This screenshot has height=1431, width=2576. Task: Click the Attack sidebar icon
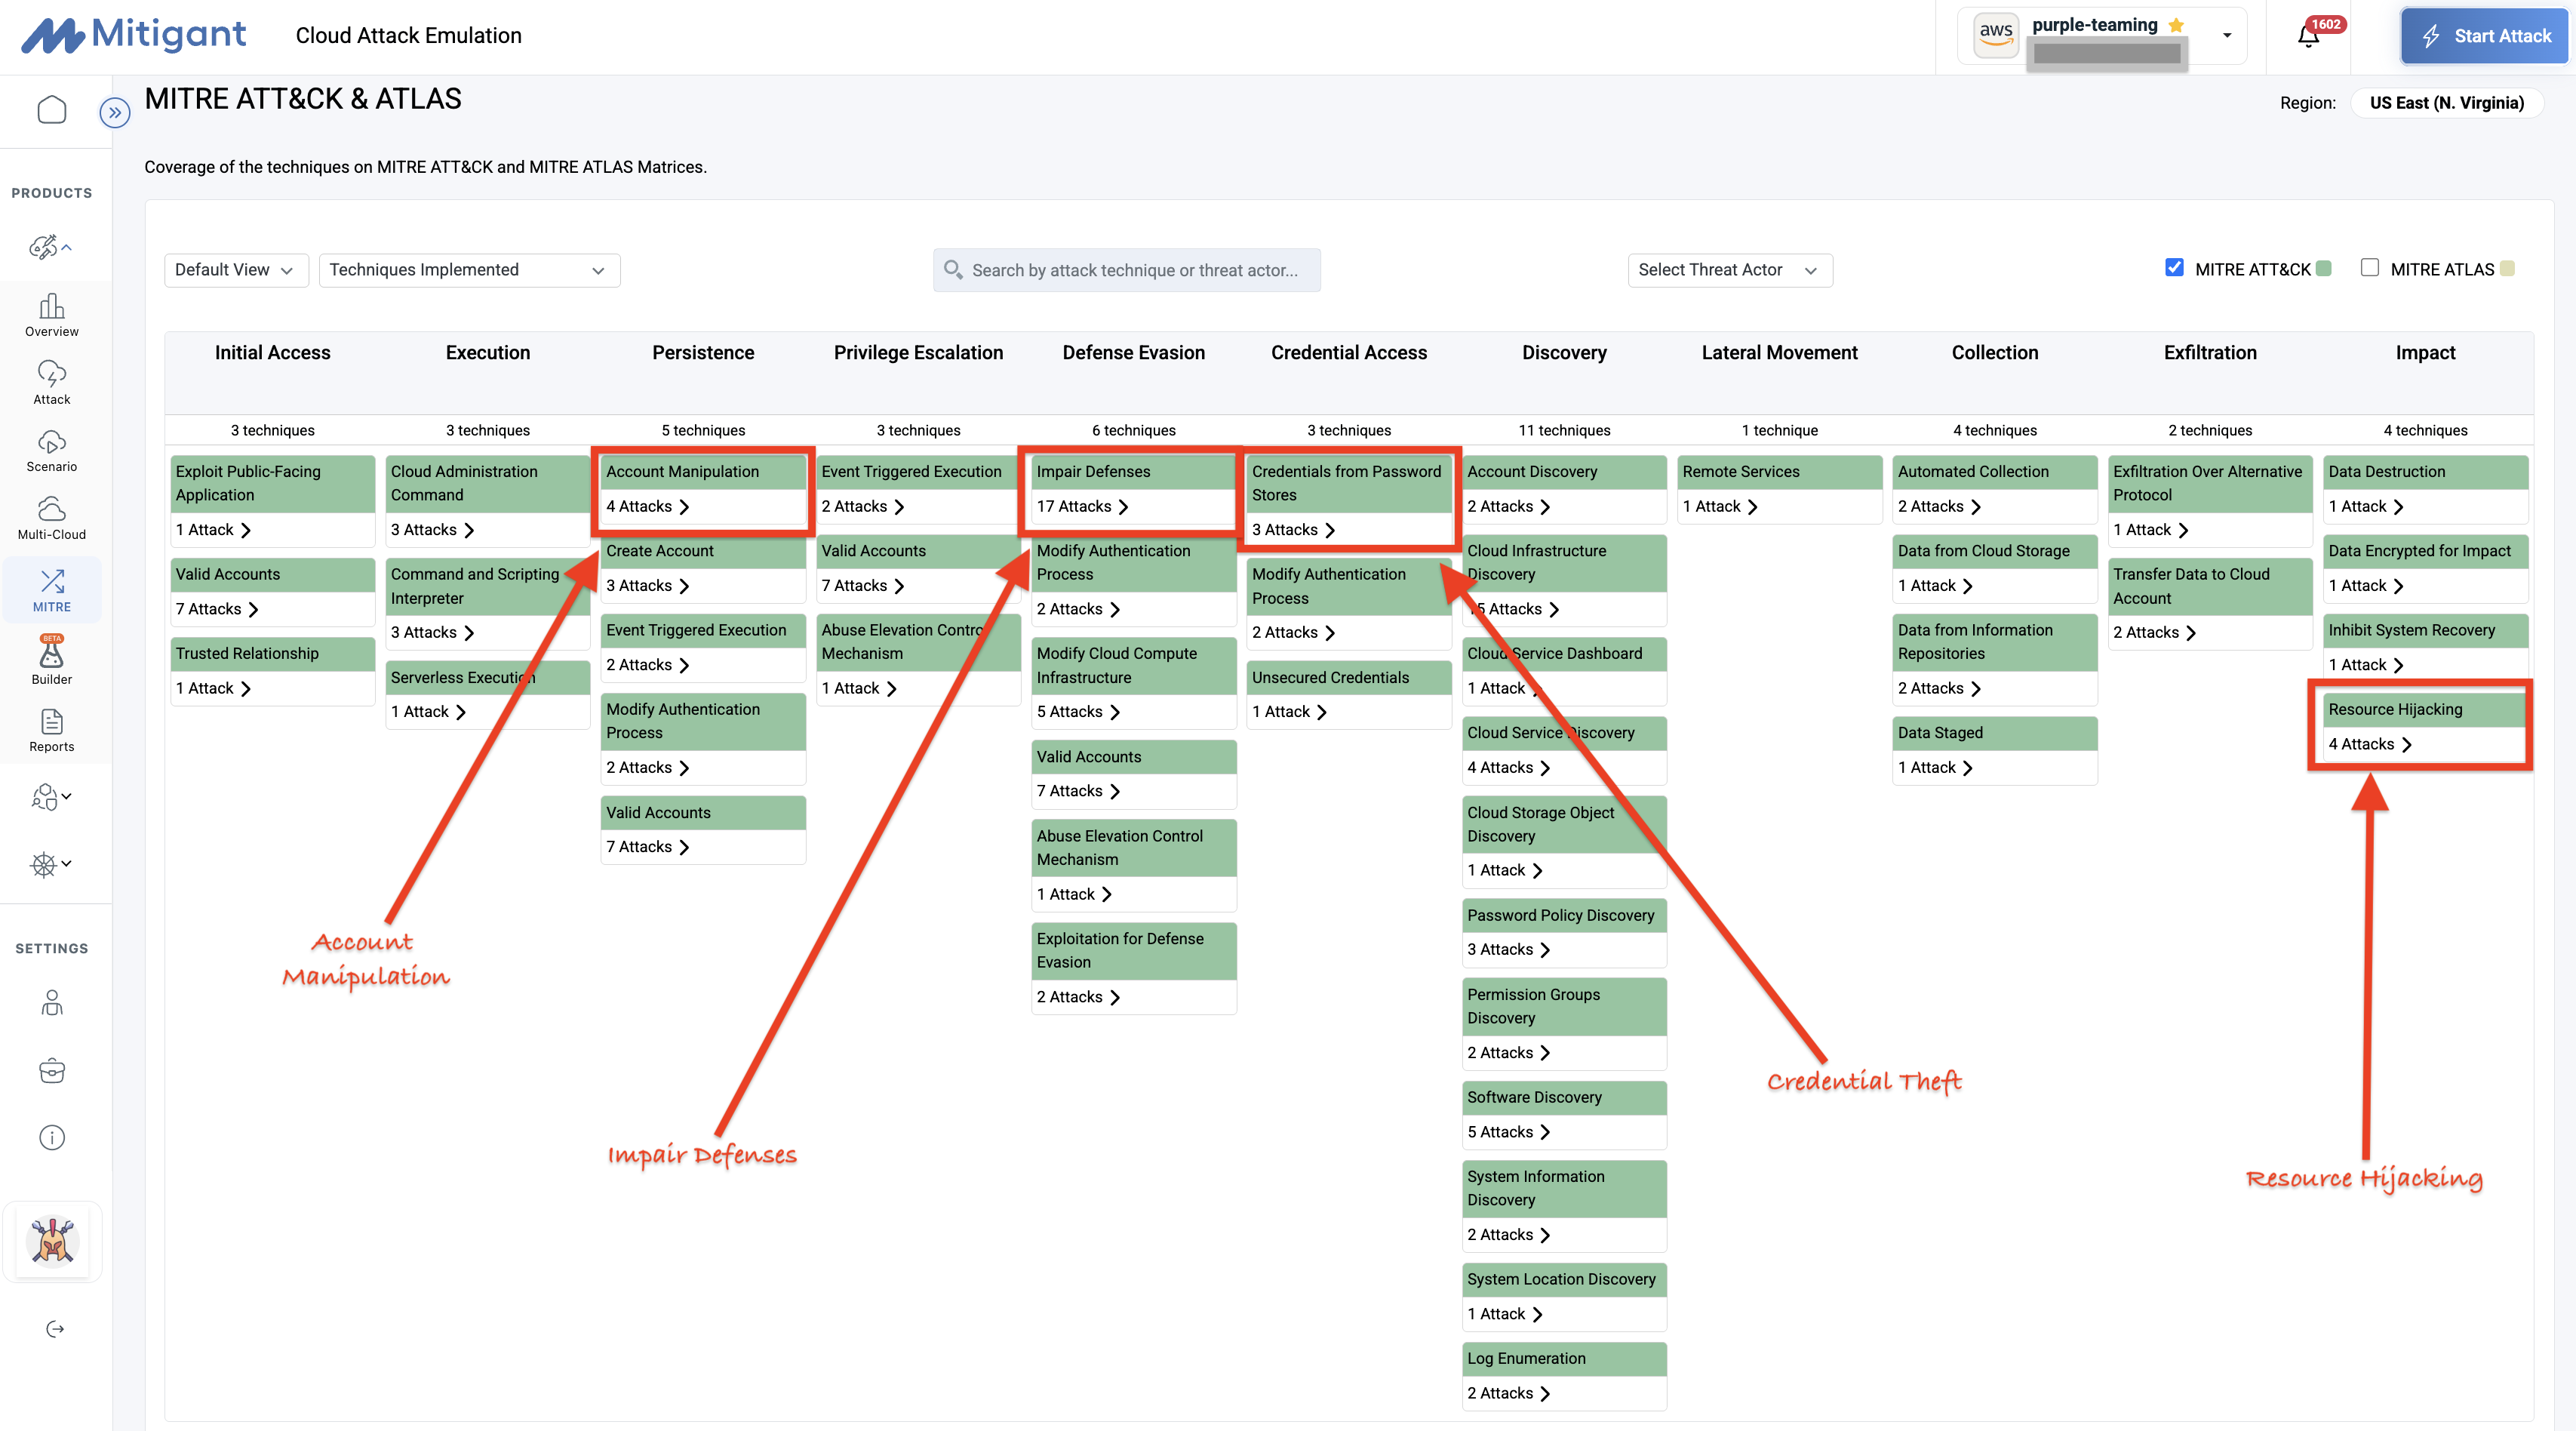[51, 382]
